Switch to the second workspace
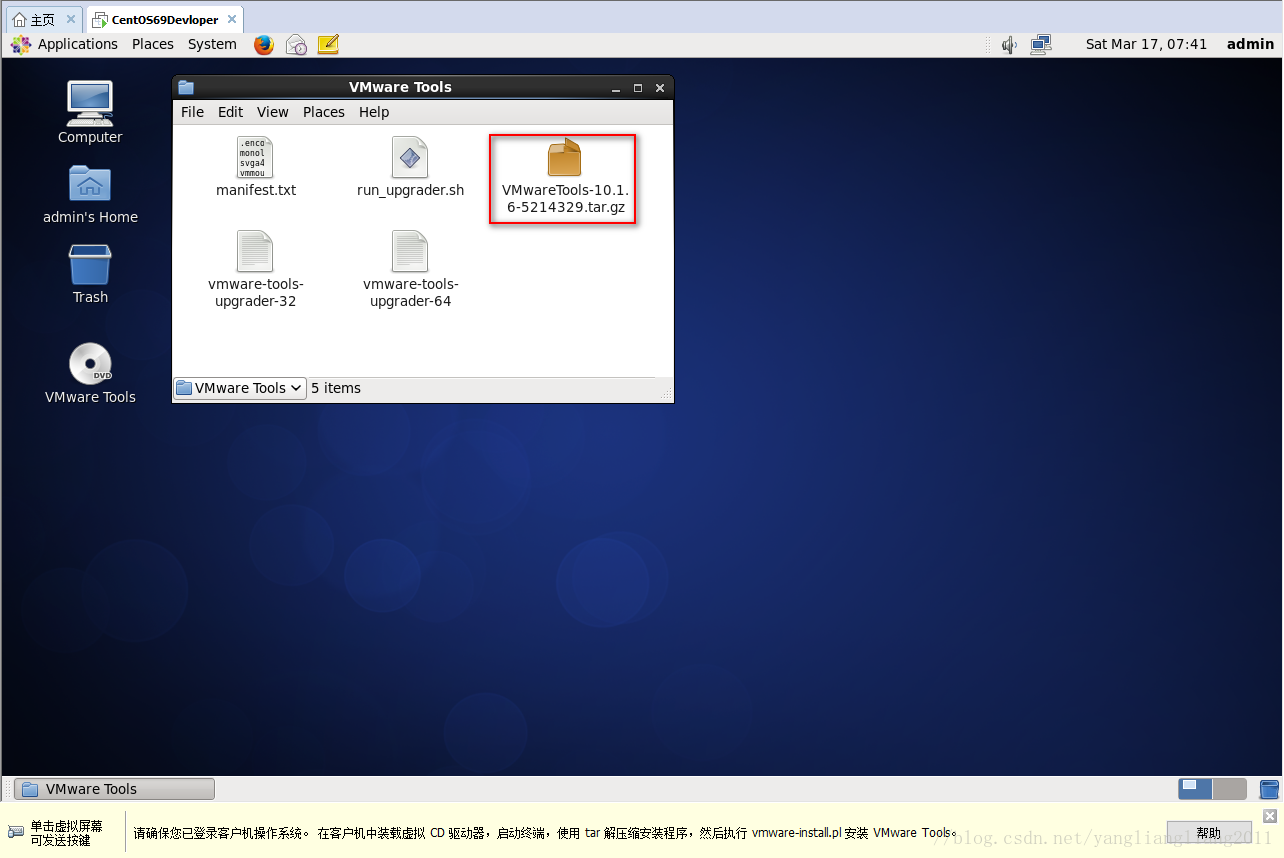The width and height of the screenshot is (1284, 858). coord(1230,789)
